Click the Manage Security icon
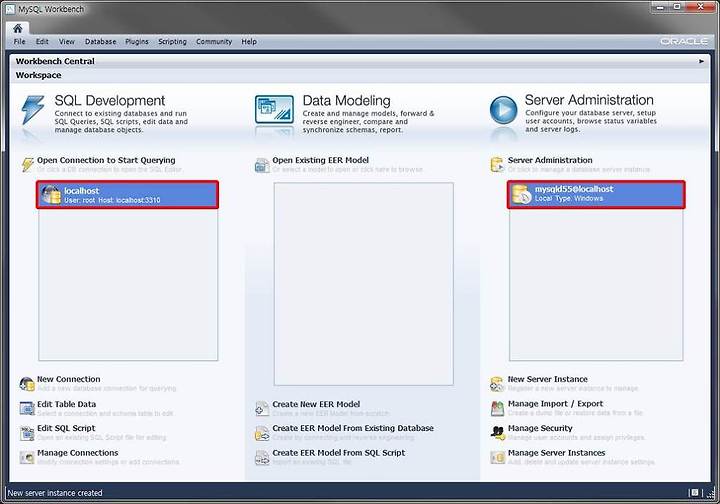The height and width of the screenshot is (504, 720). click(x=497, y=432)
